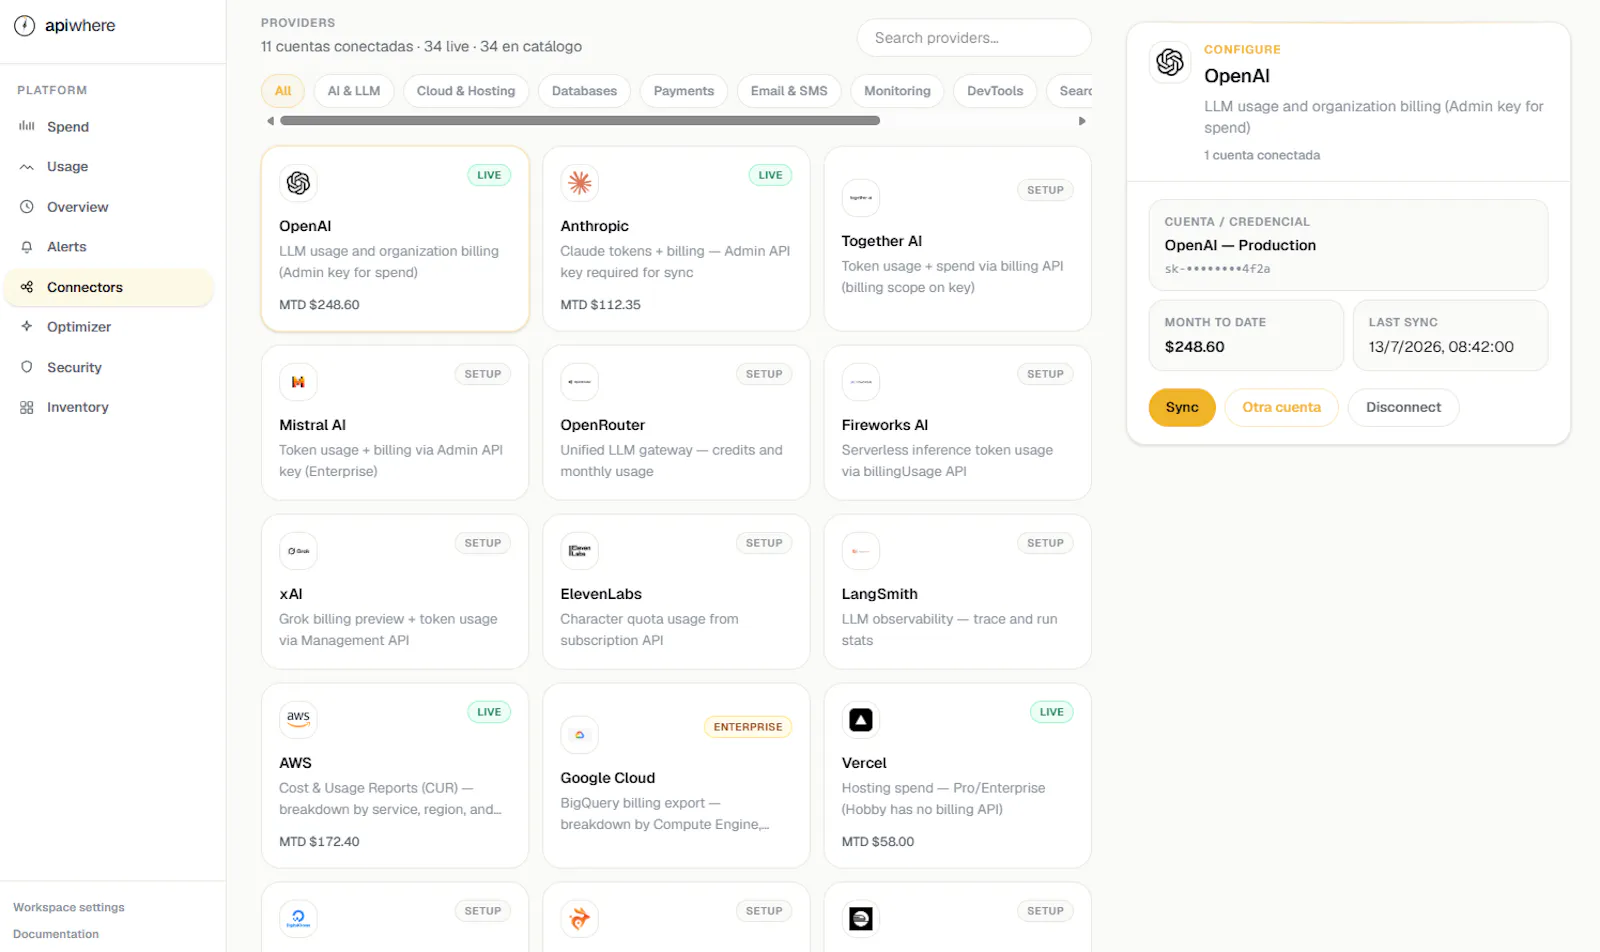Select the OpenAI — Production credential
The image size is (1600, 952).
(x=1348, y=245)
